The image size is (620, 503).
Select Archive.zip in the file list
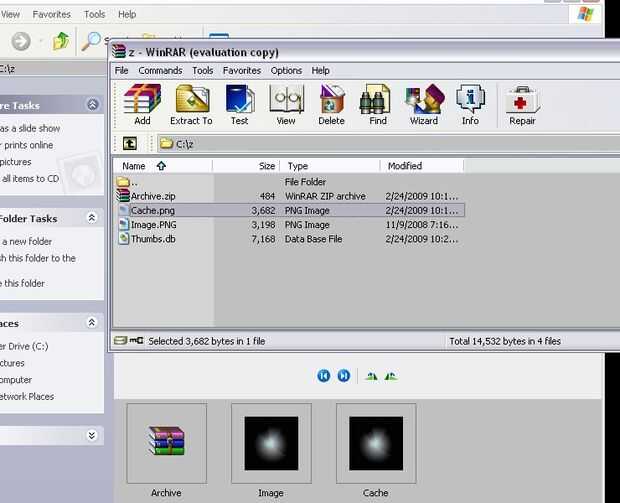coord(153,196)
